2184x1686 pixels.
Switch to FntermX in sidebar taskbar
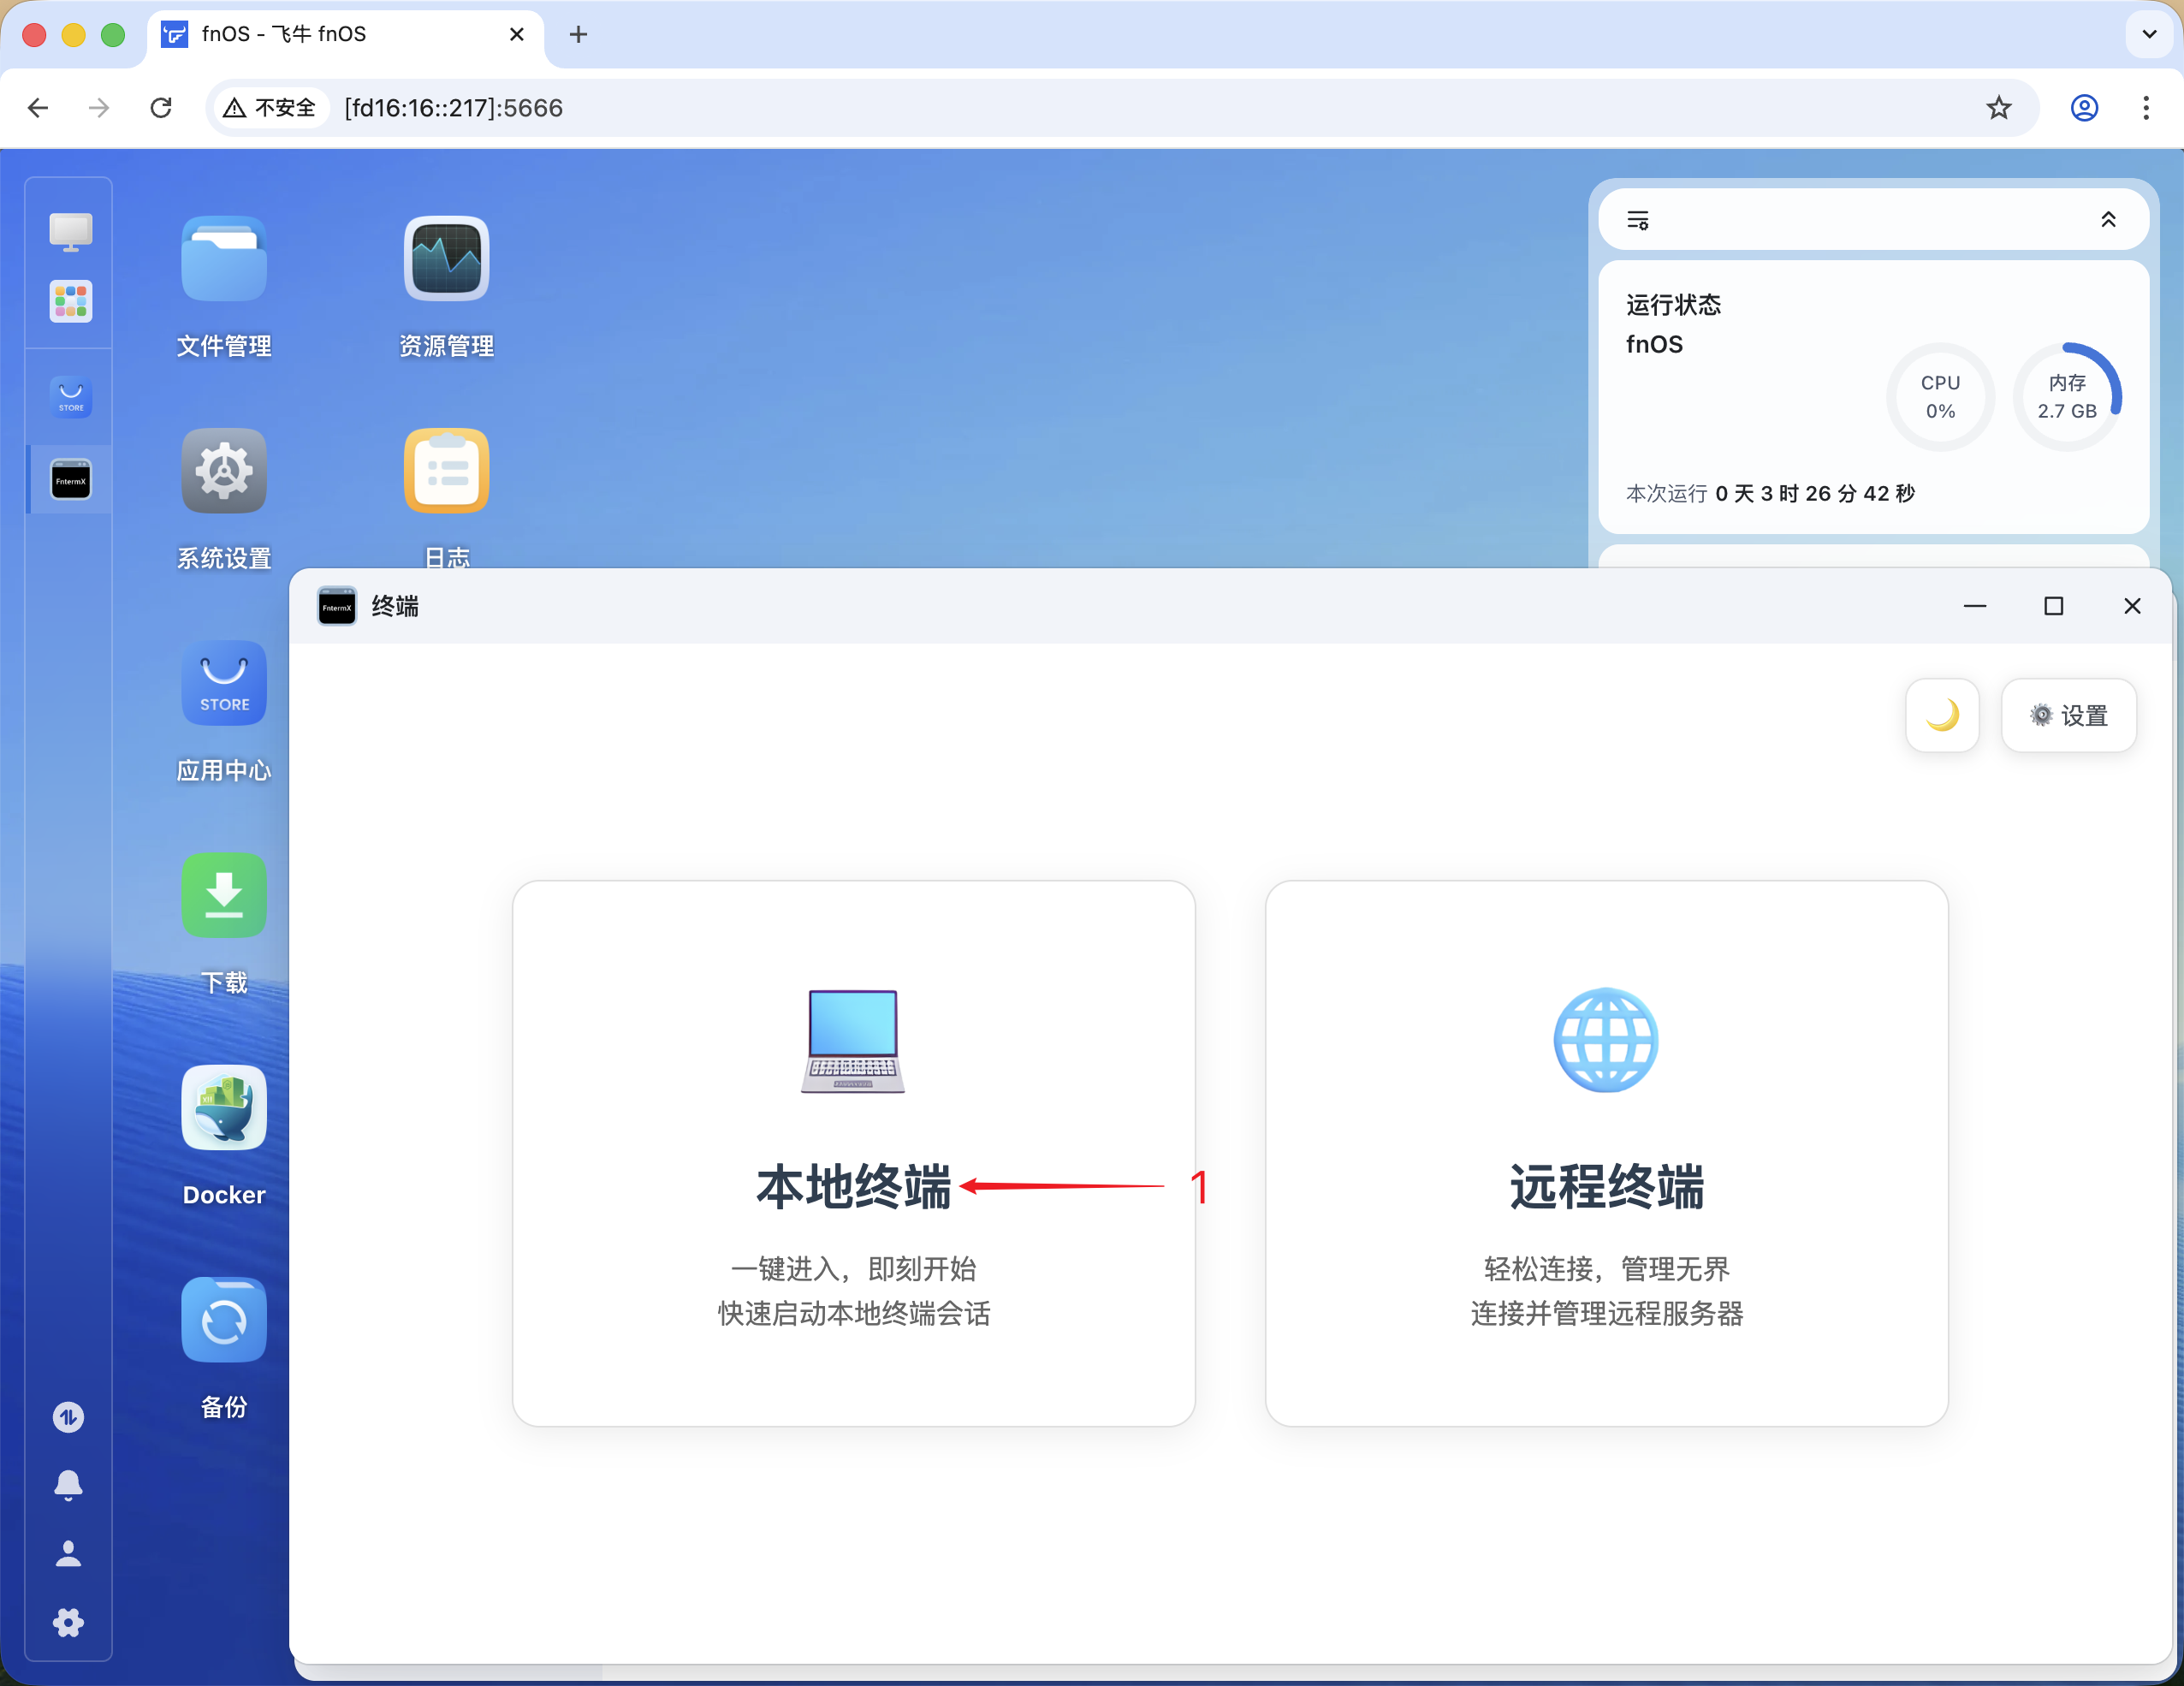point(70,480)
